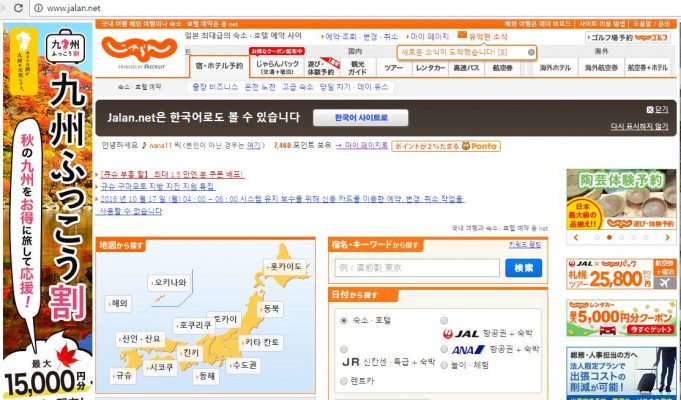Click the hotel keyword search field
This screenshot has width=681, height=400.
click(417, 268)
